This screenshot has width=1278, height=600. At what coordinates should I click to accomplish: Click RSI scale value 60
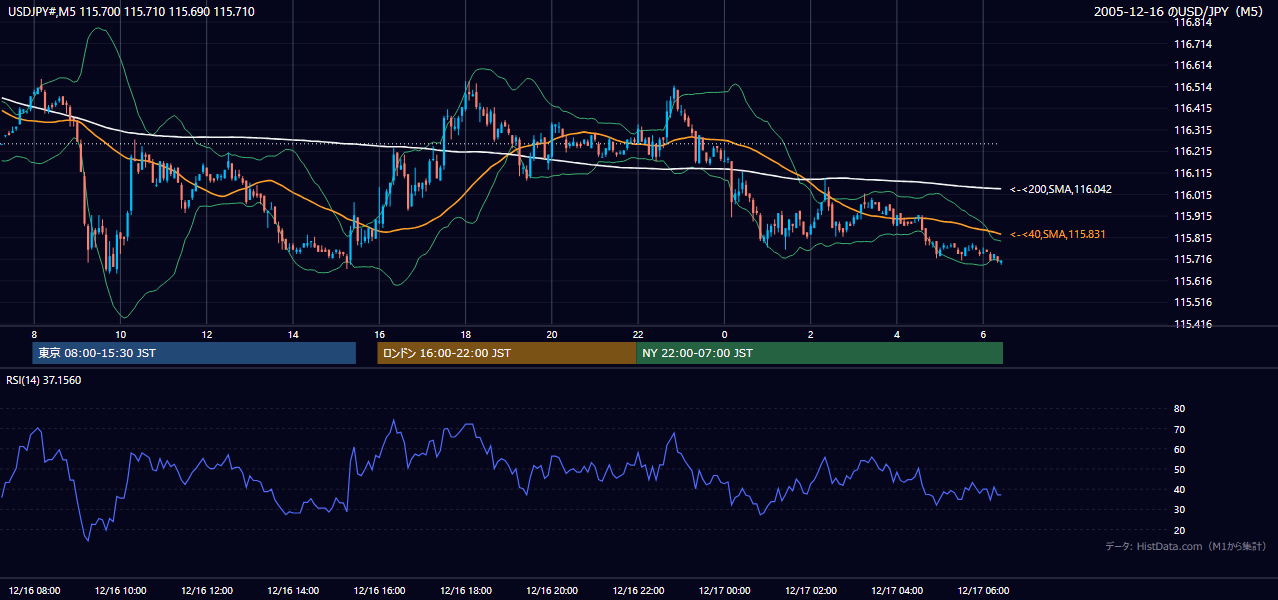click(x=1179, y=449)
